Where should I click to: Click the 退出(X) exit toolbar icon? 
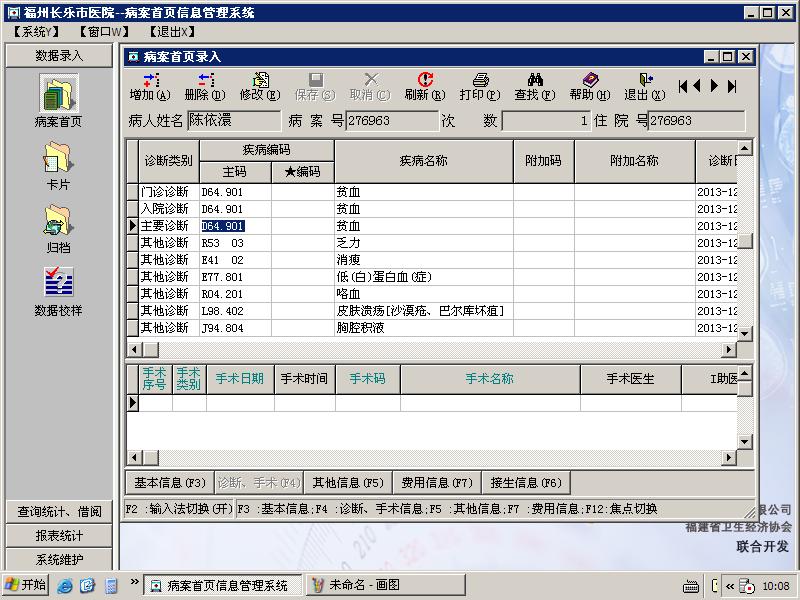(645, 87)
